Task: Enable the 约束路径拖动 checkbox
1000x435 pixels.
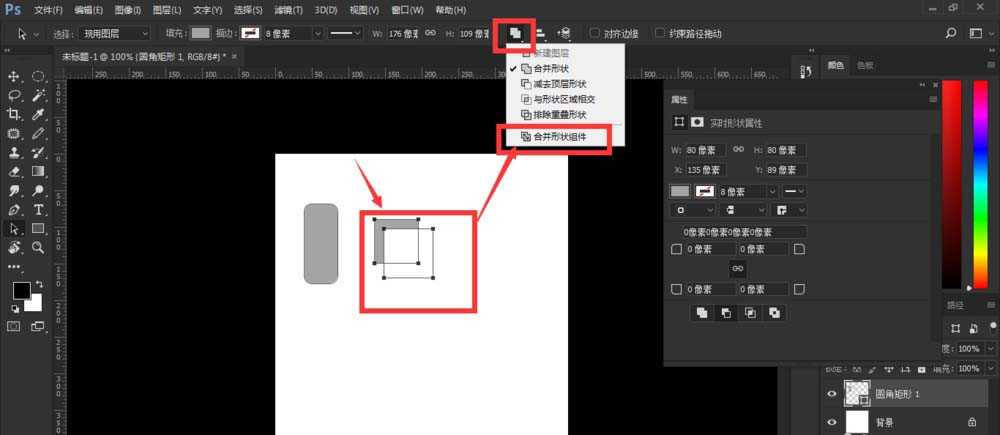Action: click(x=661, y=33)
